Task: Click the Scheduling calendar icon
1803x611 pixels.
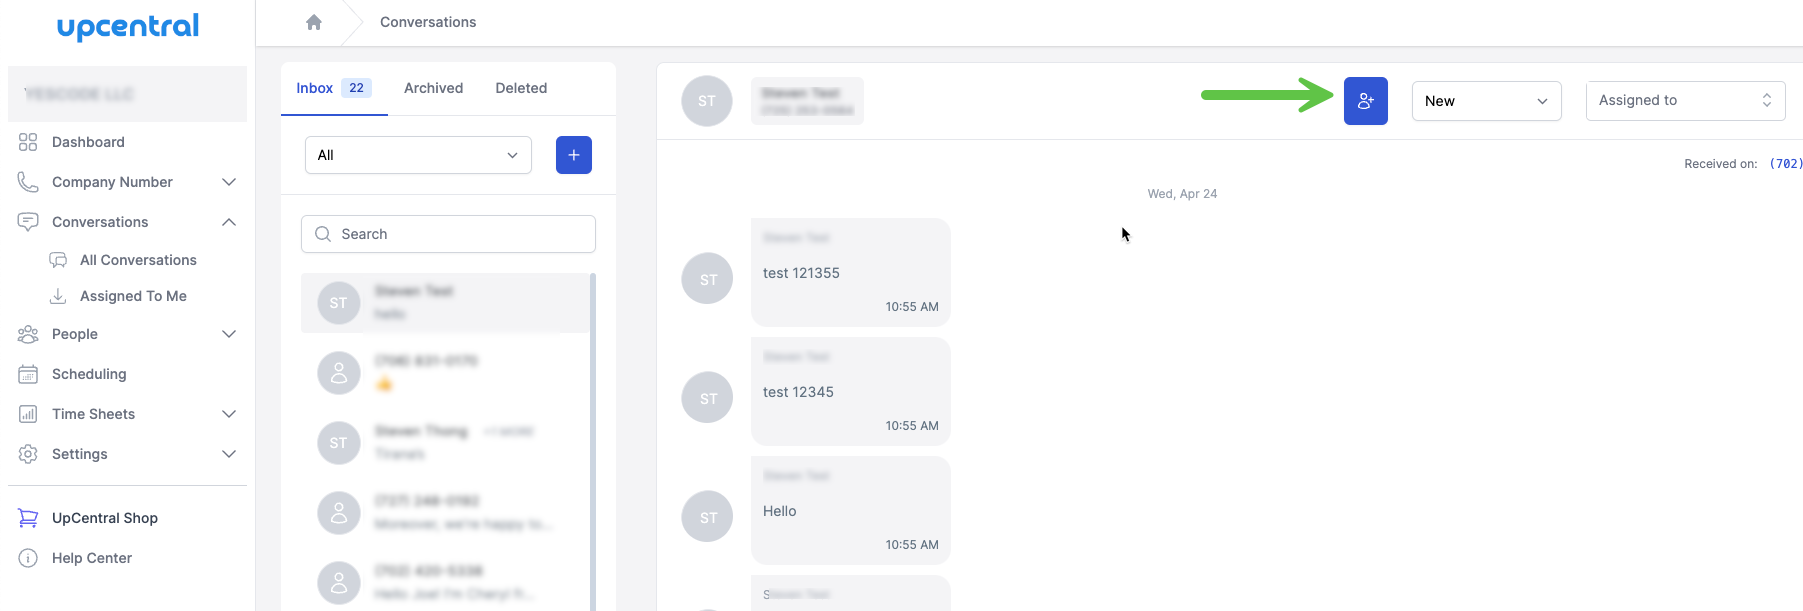Action: (x=27, y=373)
